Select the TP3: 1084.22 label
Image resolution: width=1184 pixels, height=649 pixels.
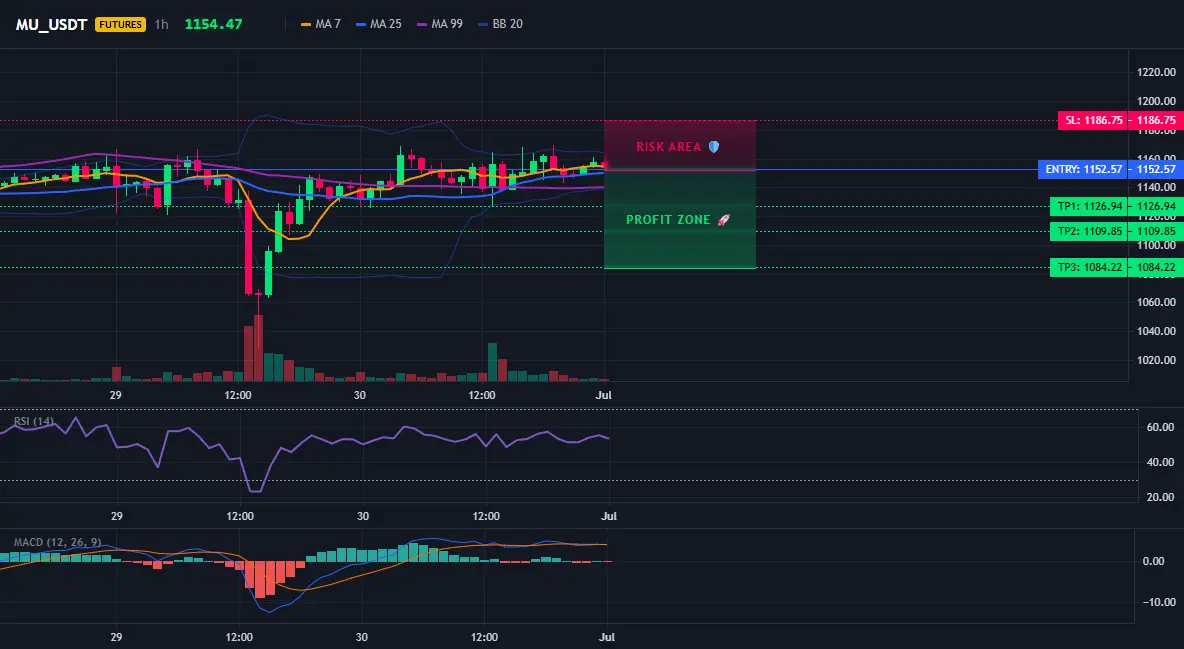(1090, 267)
